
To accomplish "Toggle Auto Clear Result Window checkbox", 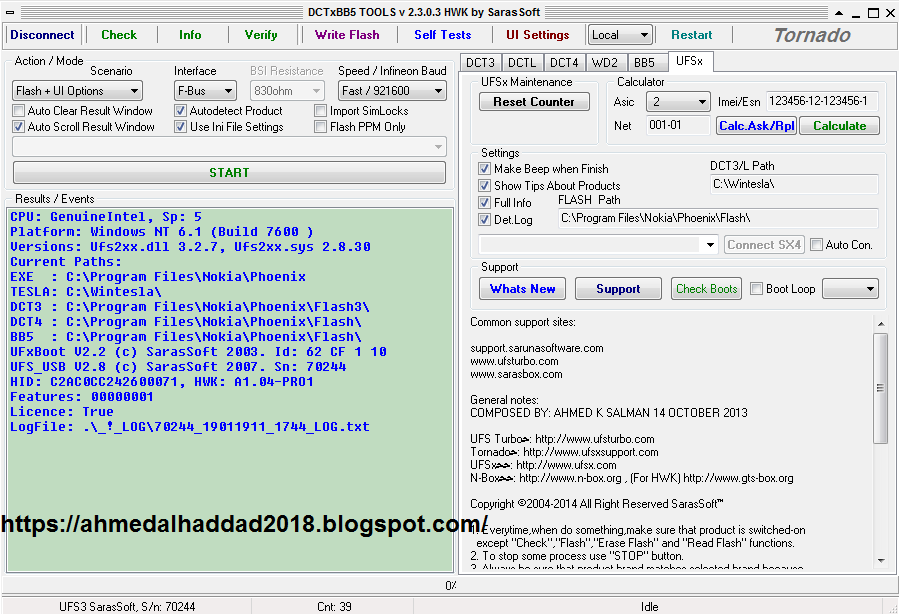I will 19,111.
